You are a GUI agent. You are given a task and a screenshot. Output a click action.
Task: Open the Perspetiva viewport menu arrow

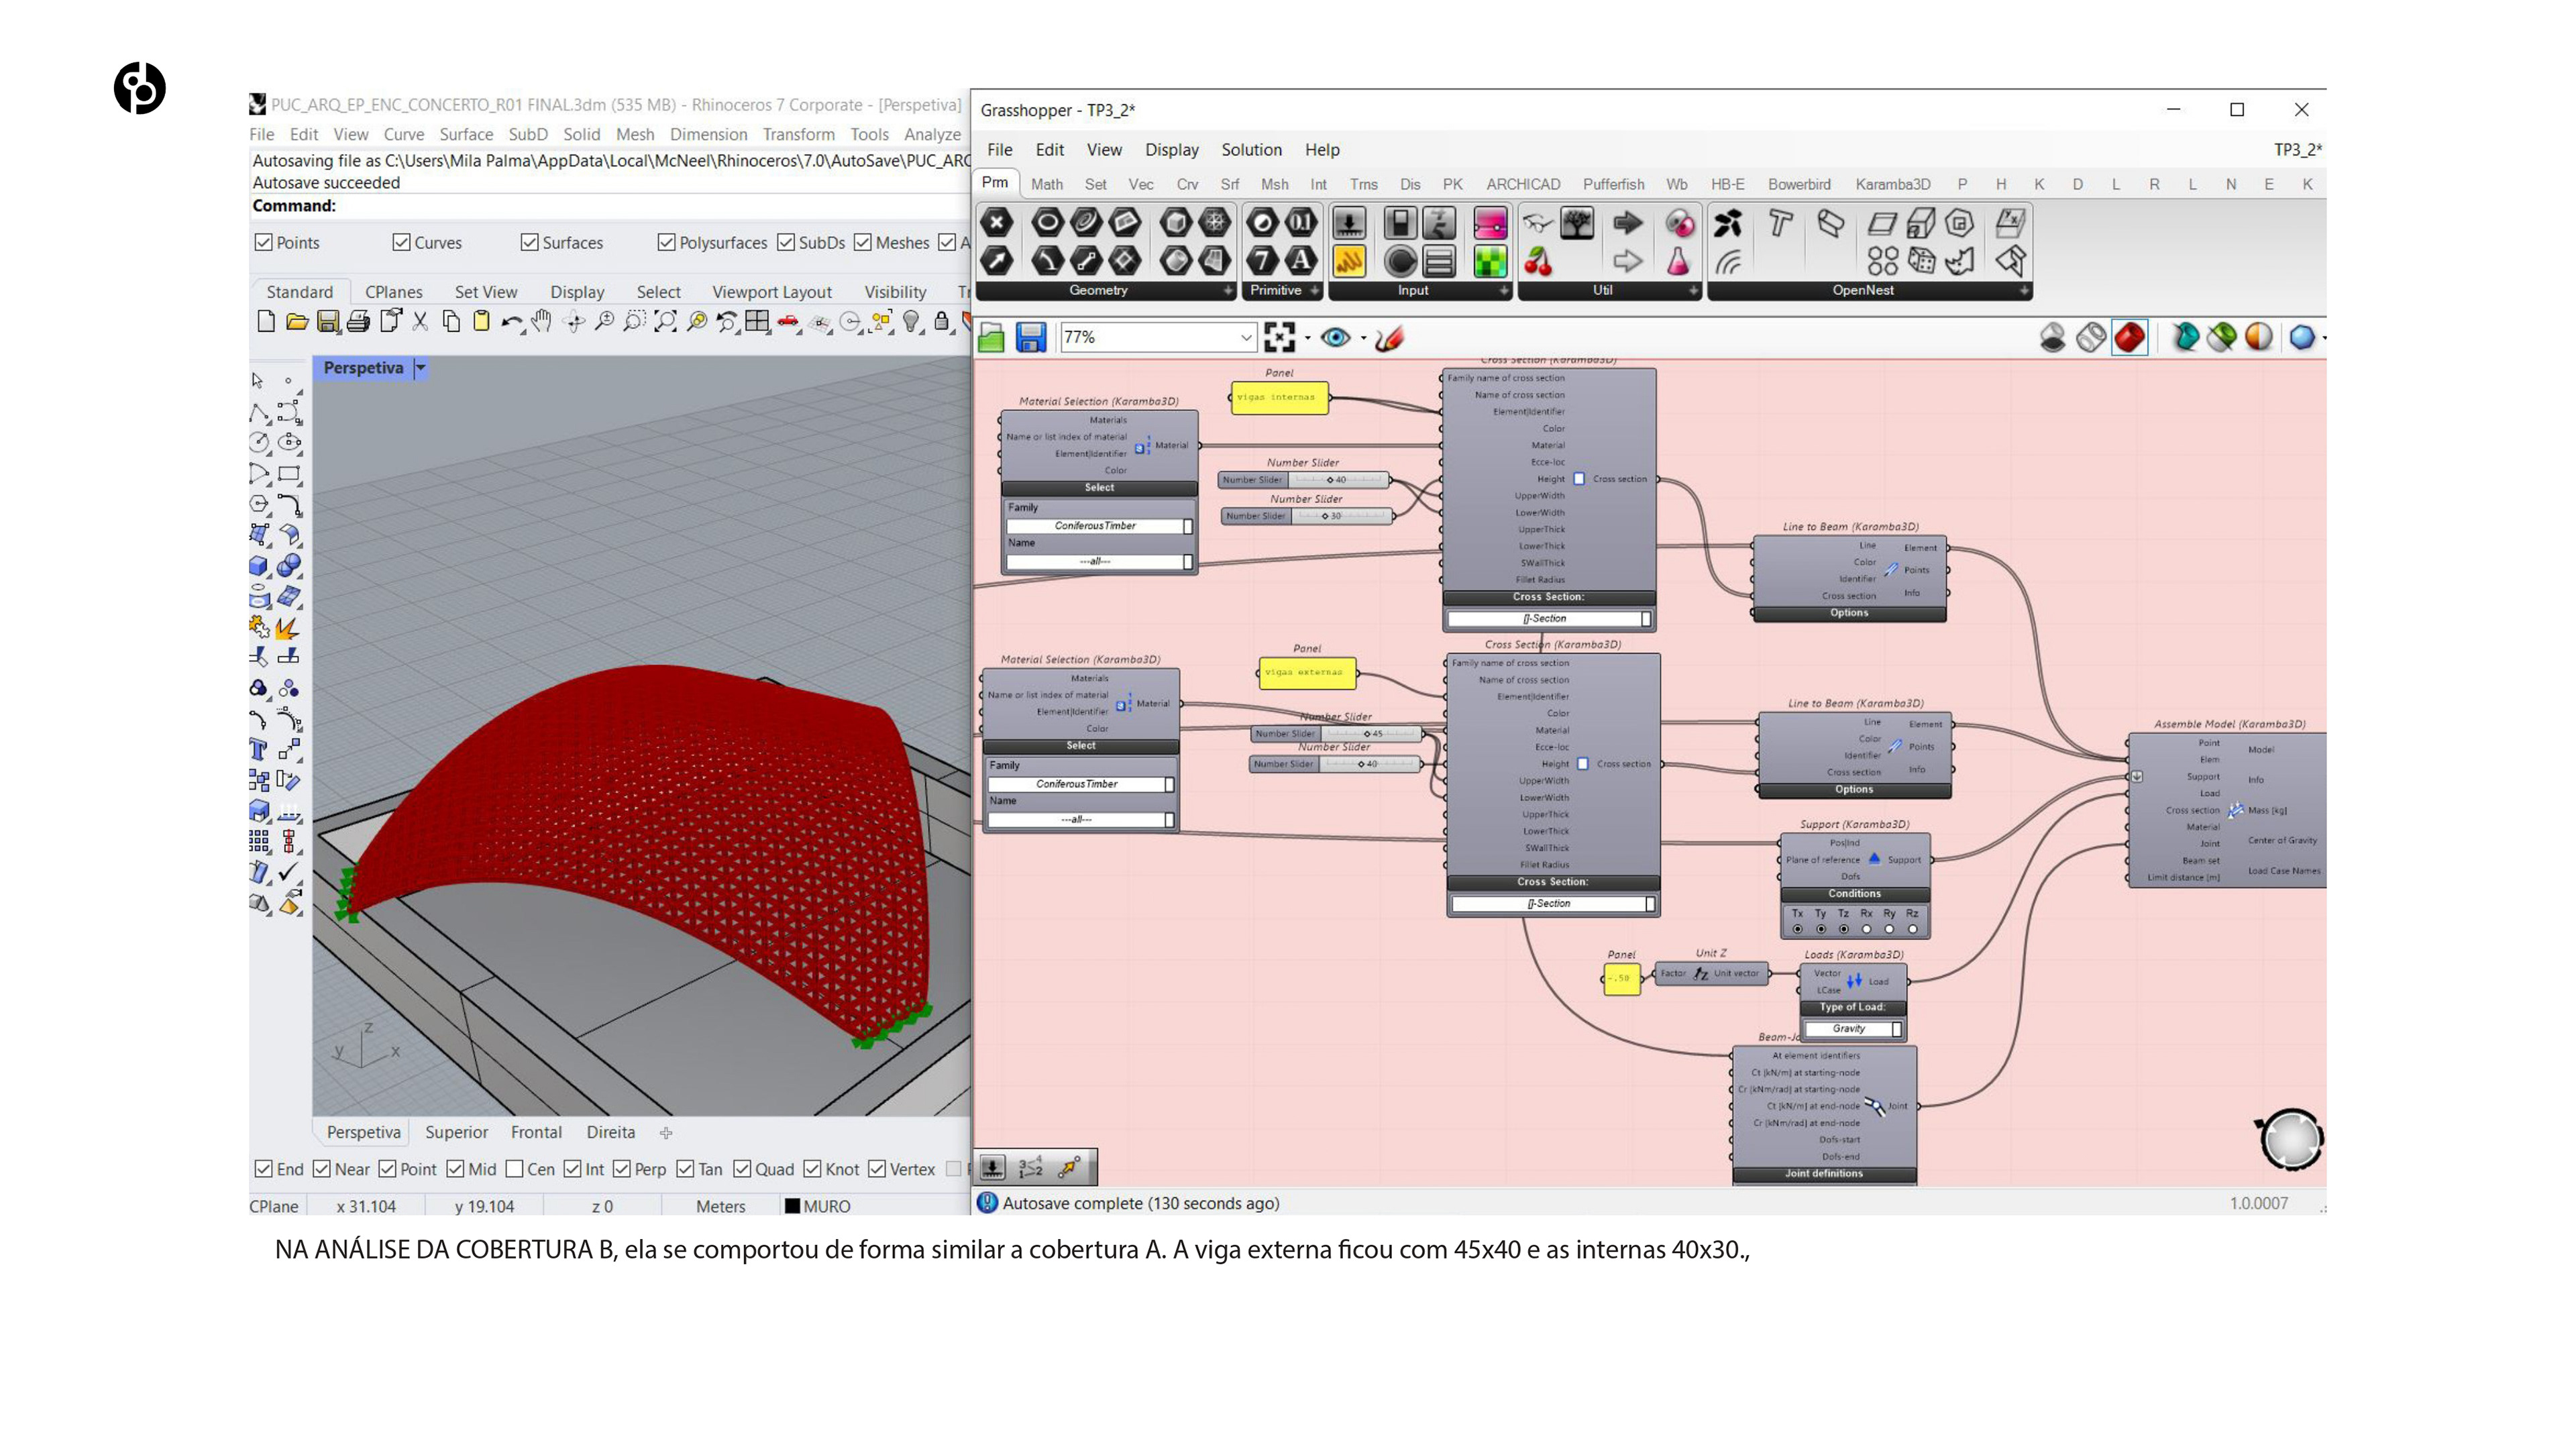pos(421,368)
